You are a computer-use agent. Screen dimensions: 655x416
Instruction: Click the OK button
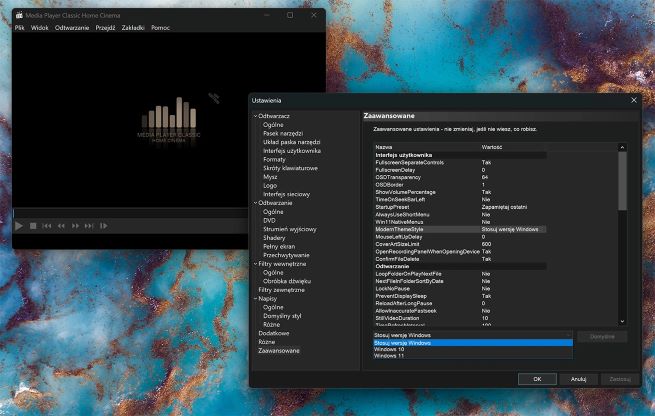tap(537, 379)
